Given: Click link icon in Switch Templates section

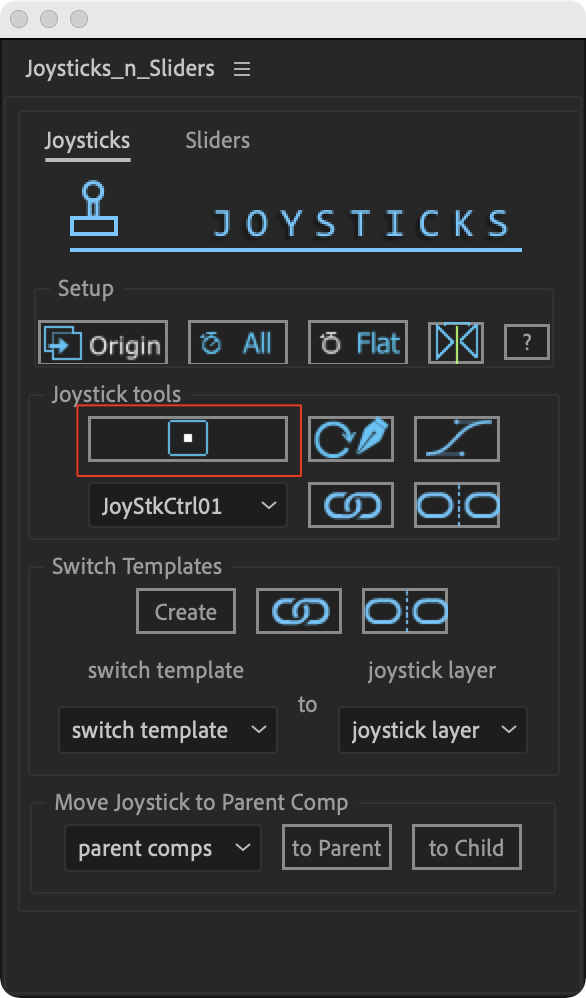Looking at the screenshot, I should click(x=299, y=611).
